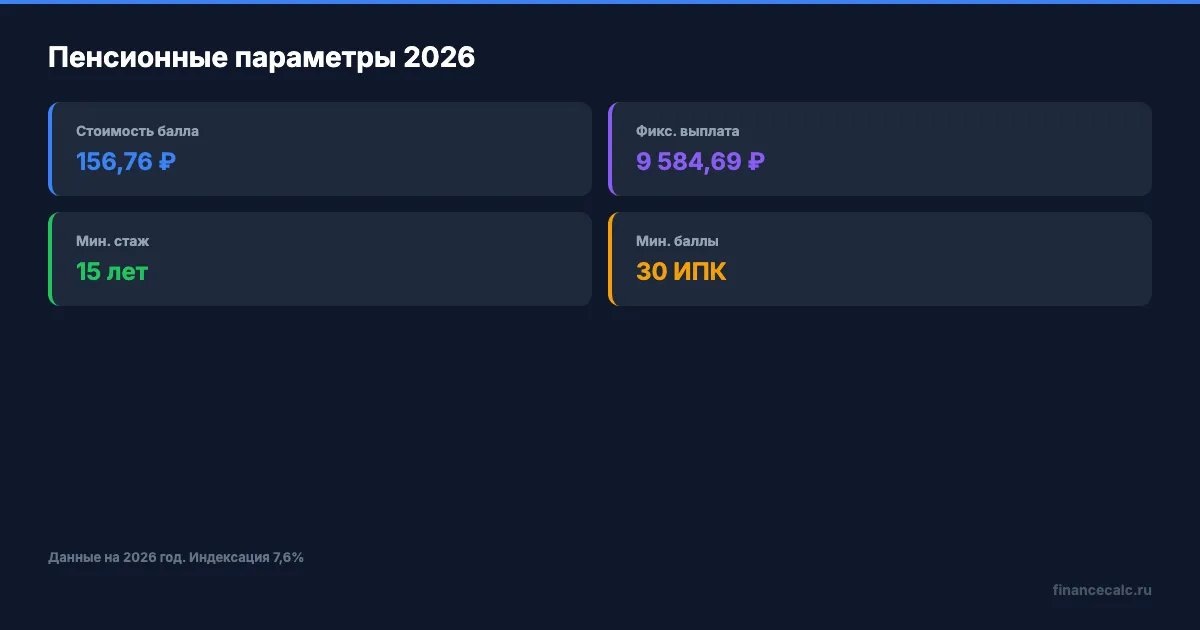Viewport: 1200px width, 630px height.
Task: Click the orange accent bar on the Мин. баллы card
Action: tap(610, 259)
